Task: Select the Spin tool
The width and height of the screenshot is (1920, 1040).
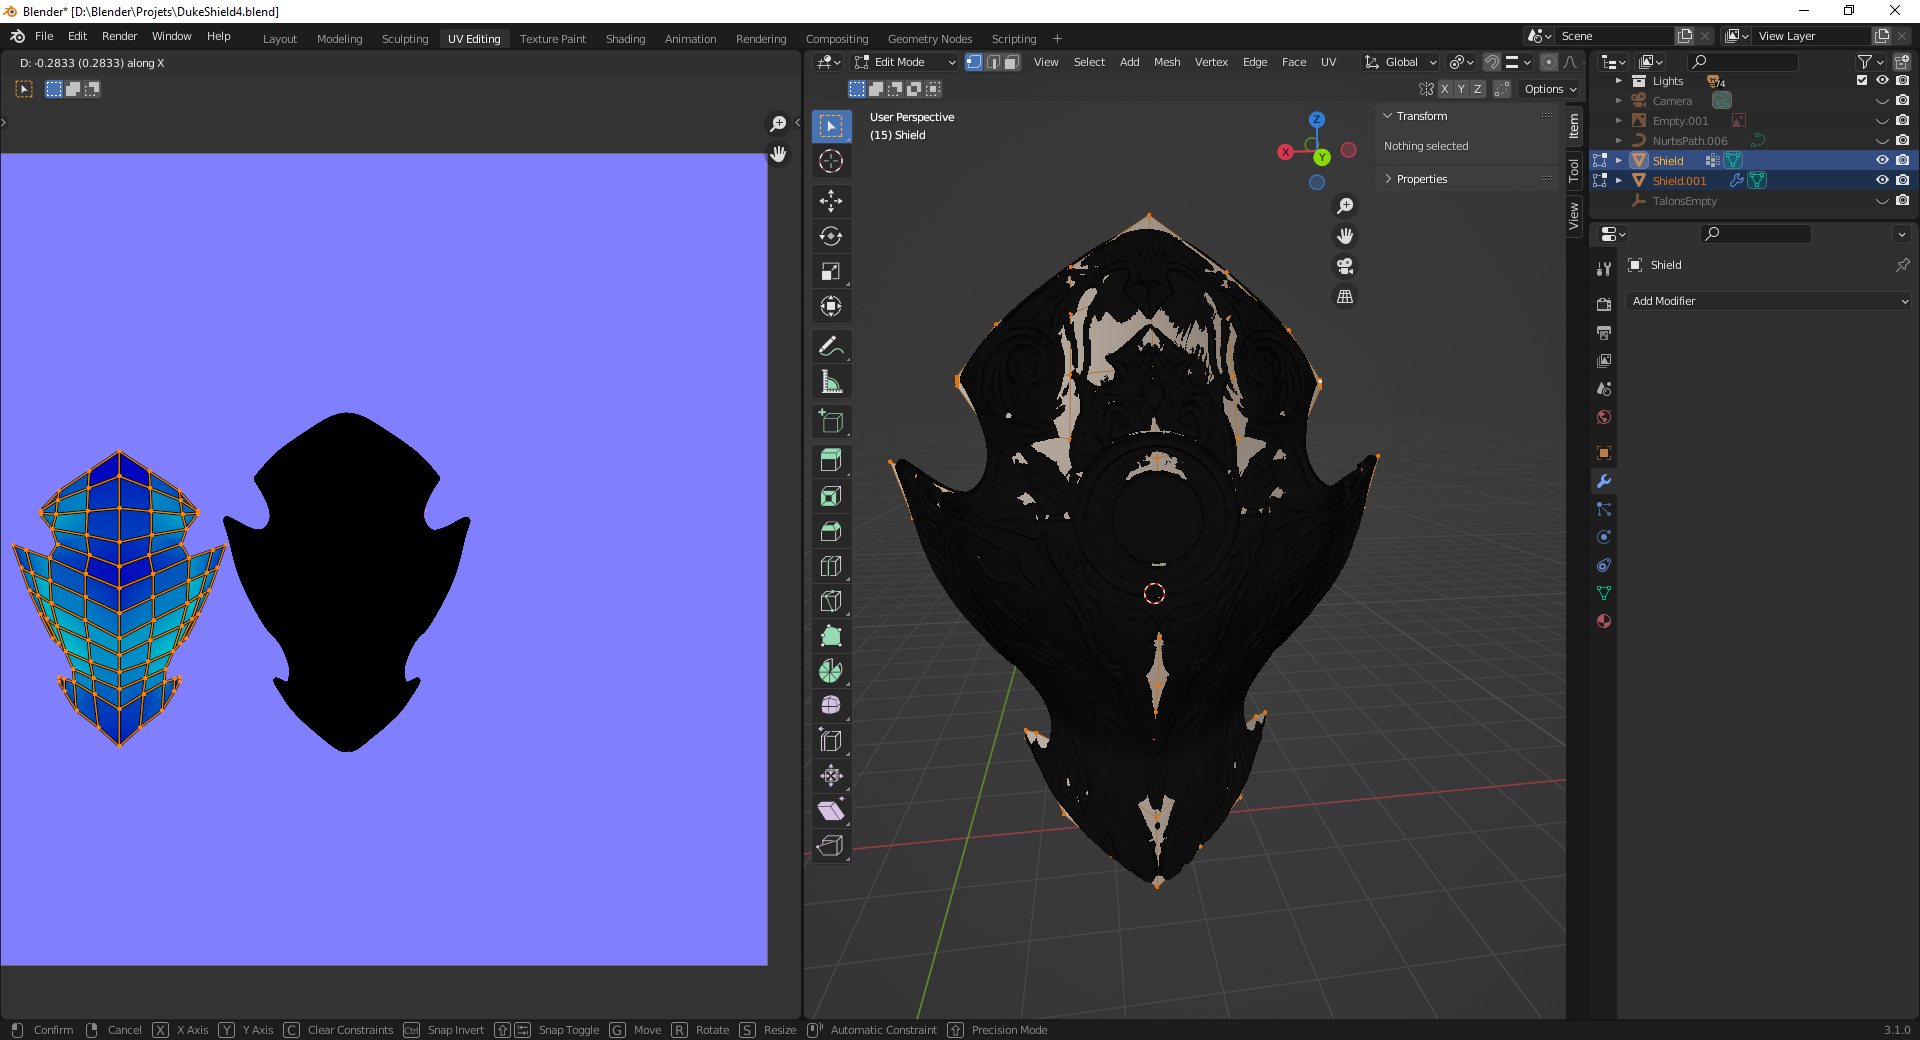Action: tap(831, 671)
